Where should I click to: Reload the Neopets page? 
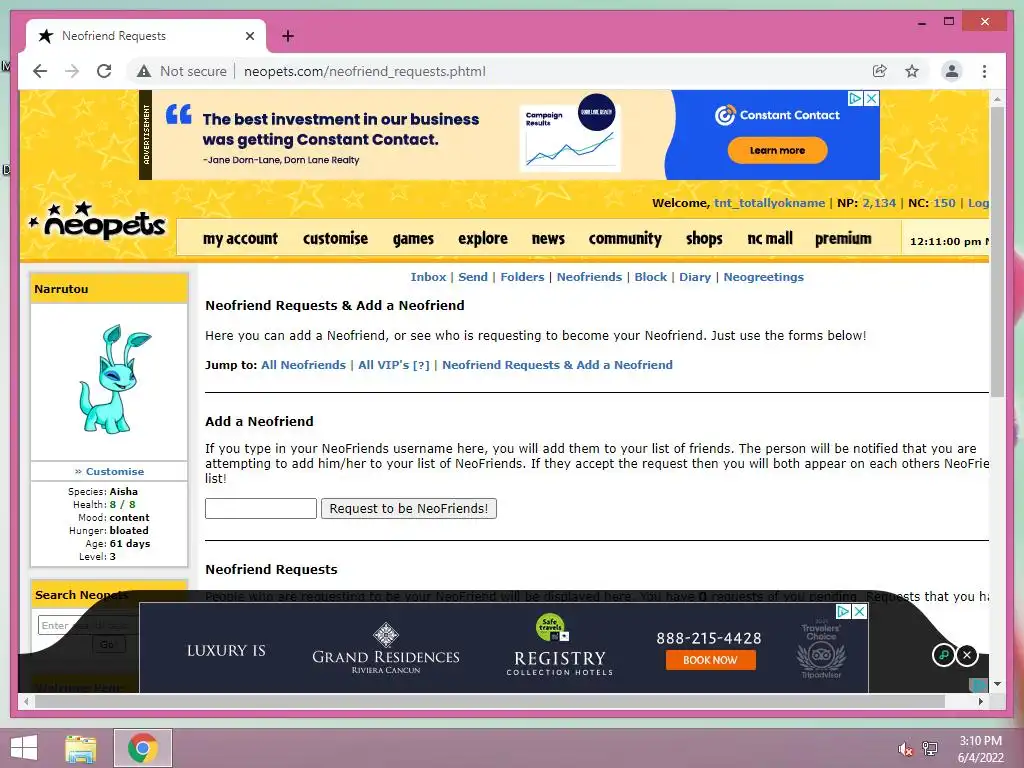[104, 71]
